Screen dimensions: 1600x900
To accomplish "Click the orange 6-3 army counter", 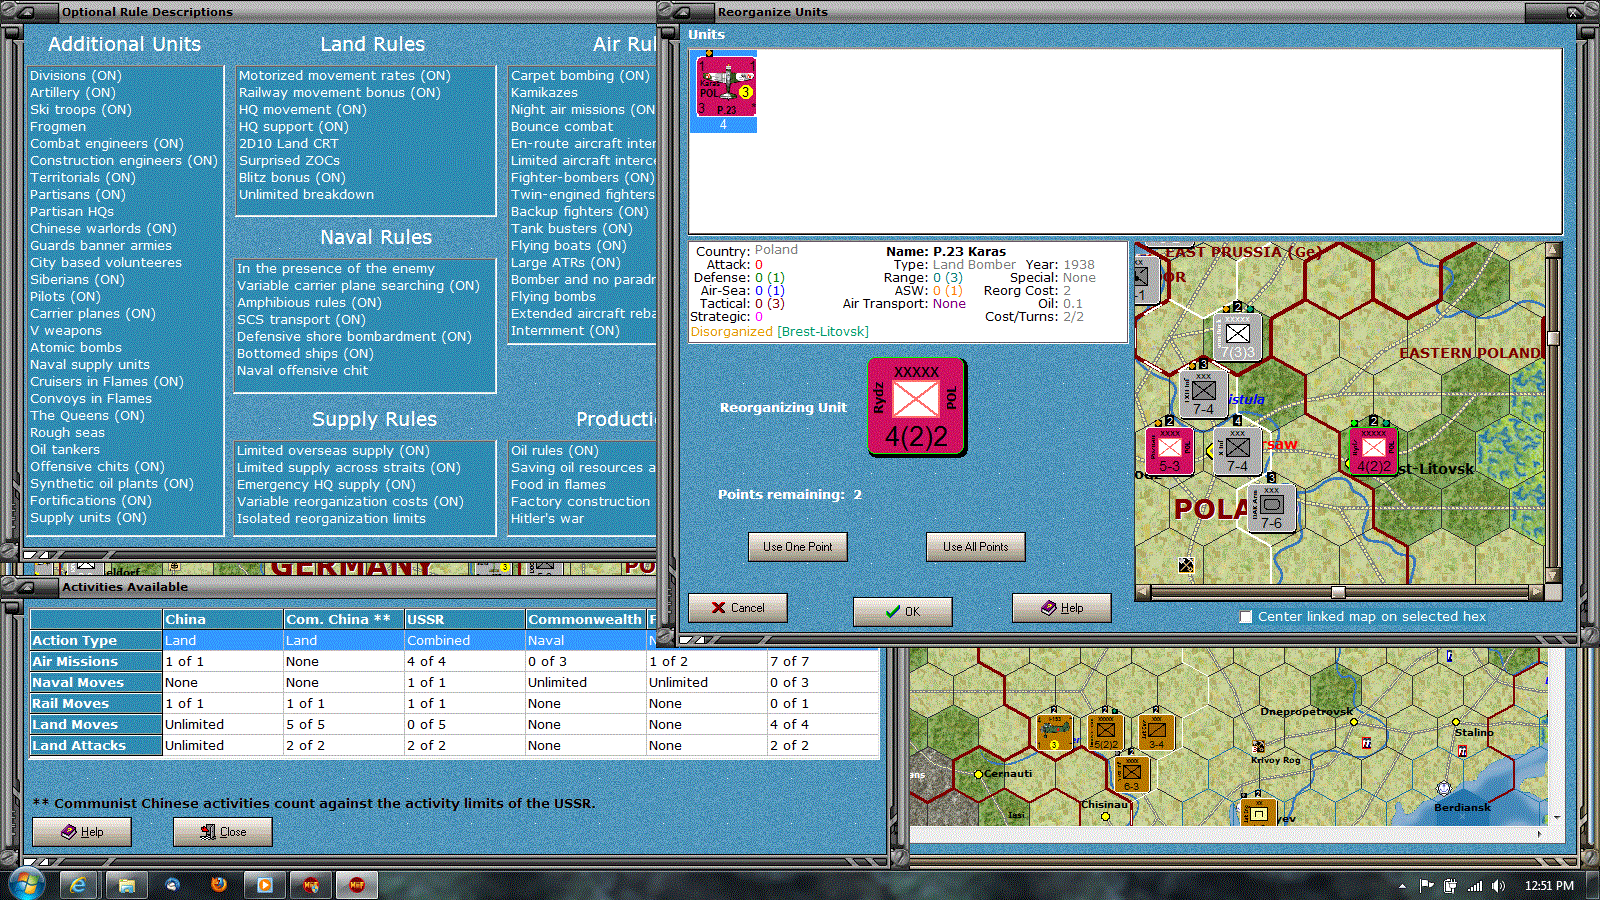I will (x=1131, y=773).
